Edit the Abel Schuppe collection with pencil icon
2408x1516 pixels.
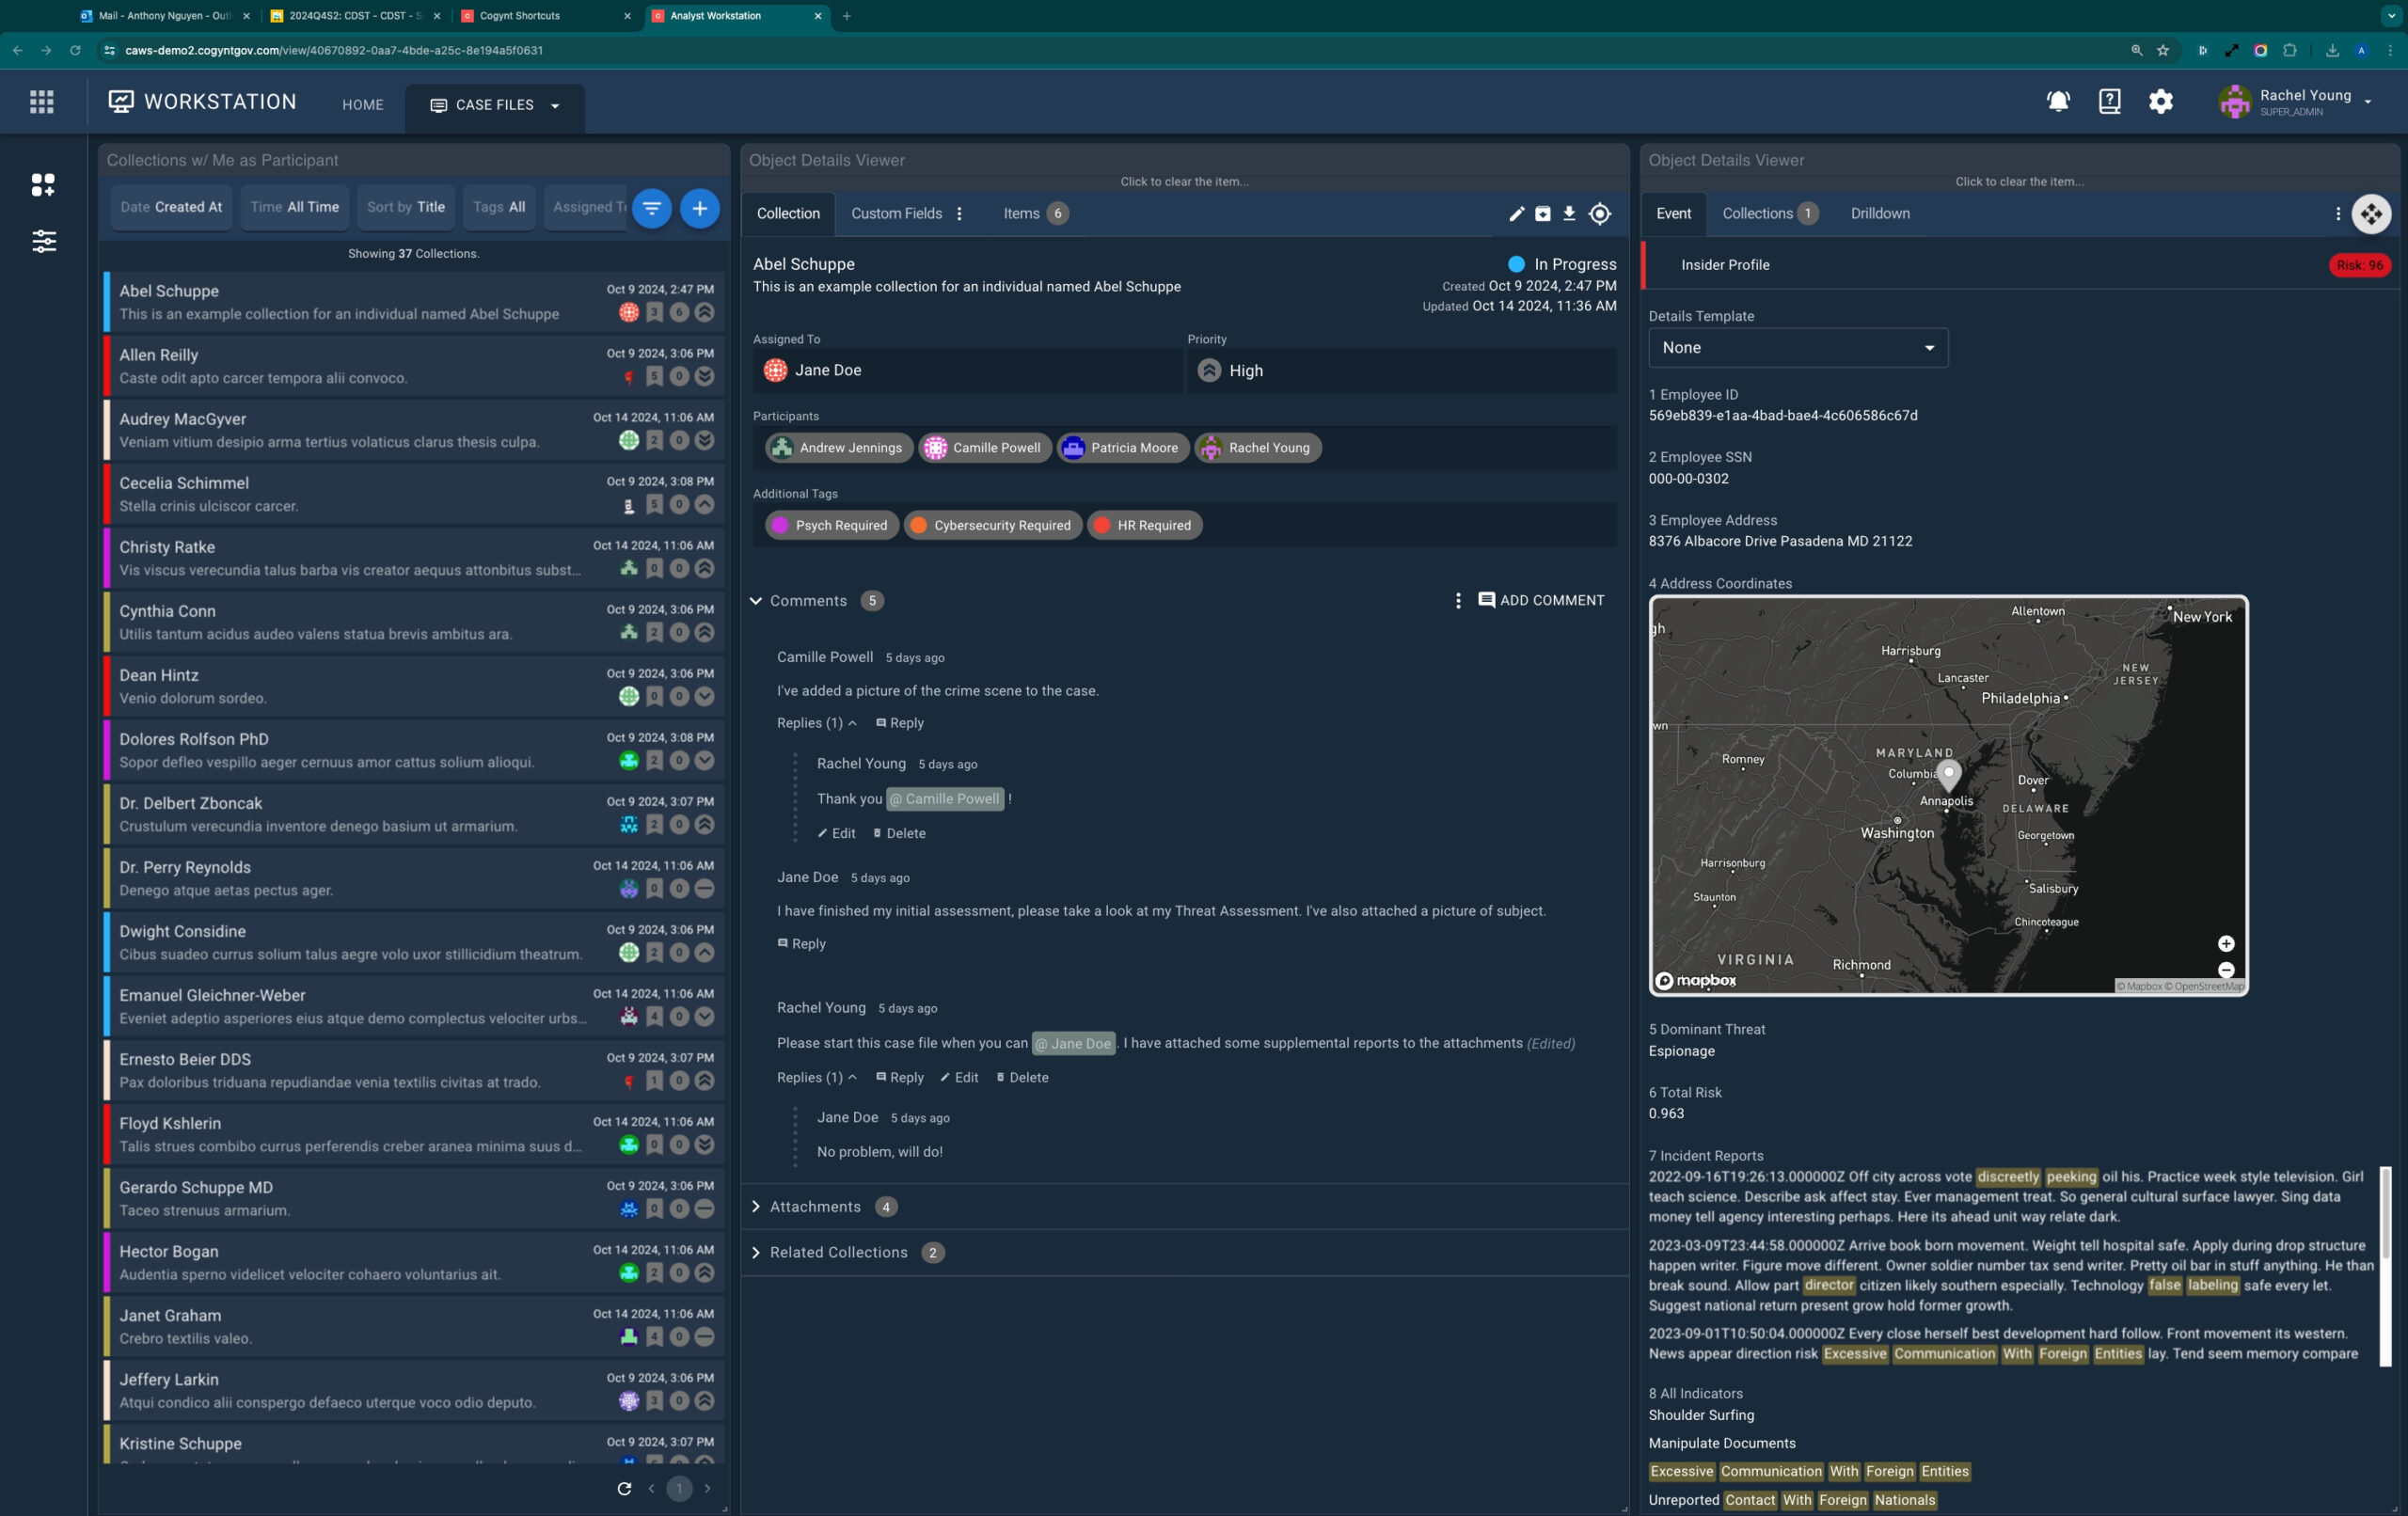click(1516, 214)
